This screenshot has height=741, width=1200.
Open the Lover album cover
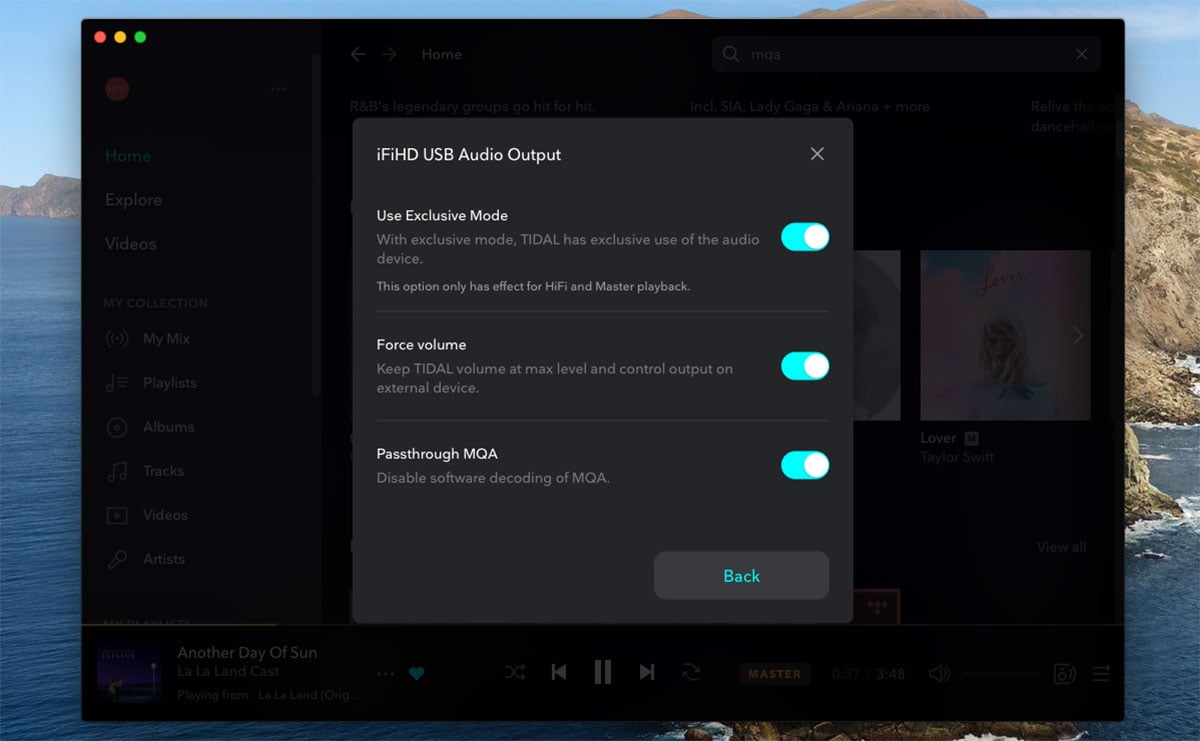pos(1005,335)
